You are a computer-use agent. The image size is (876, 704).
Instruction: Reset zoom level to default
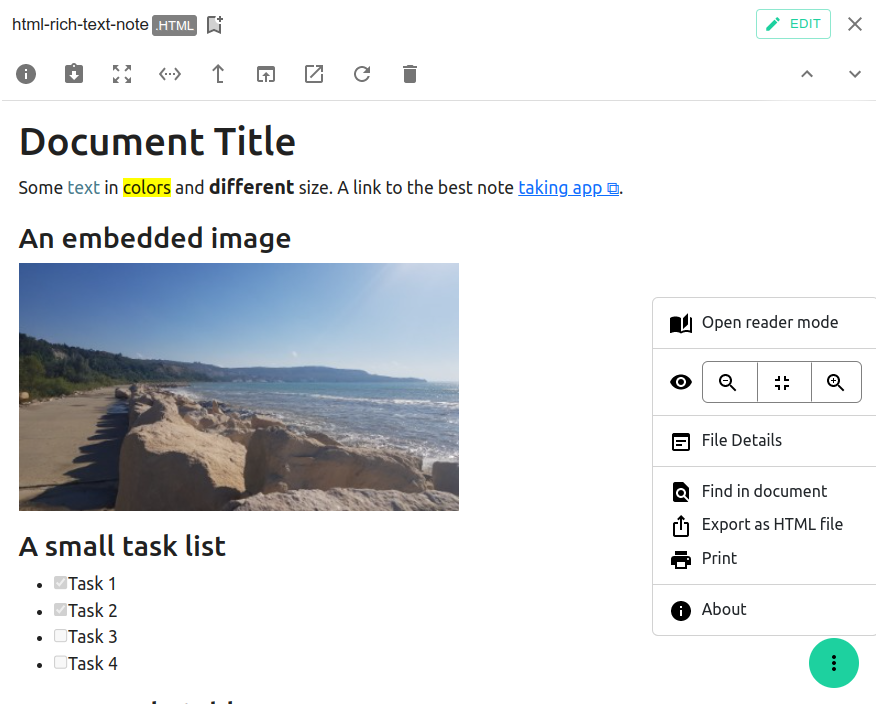click(x=783, y=382)
